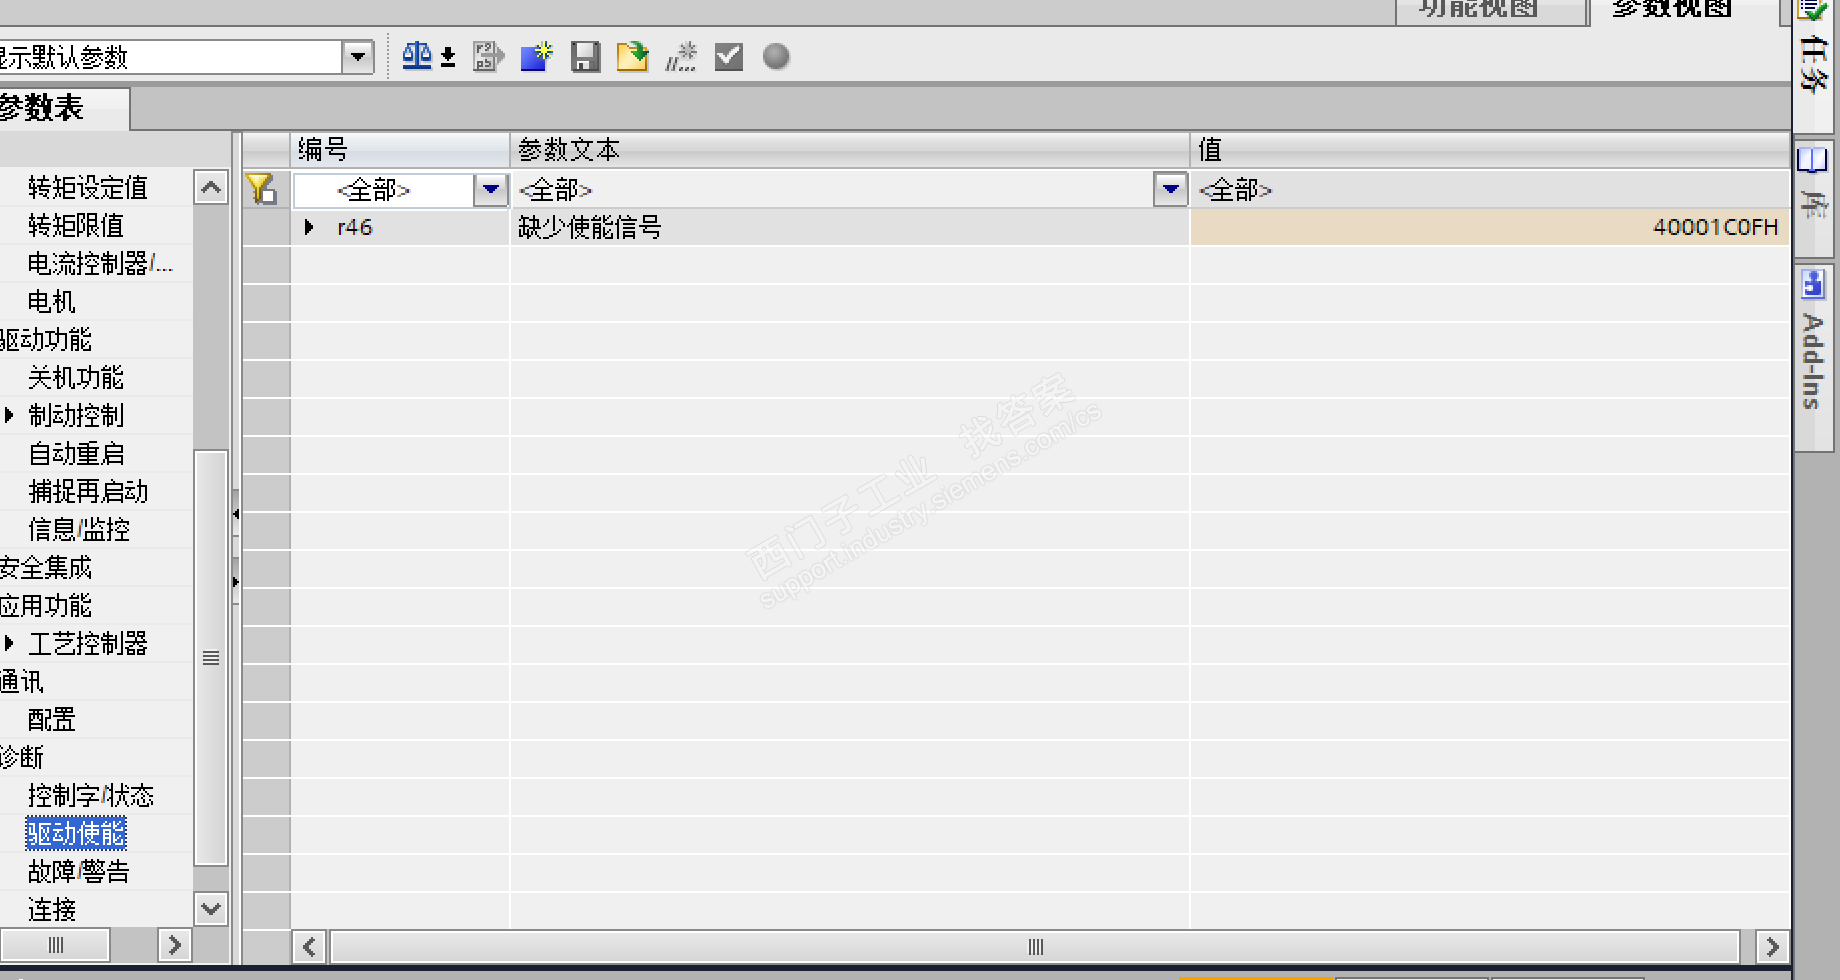Select 通讯 in the tree
1840x980 pixels.
[x=22, y=681]
